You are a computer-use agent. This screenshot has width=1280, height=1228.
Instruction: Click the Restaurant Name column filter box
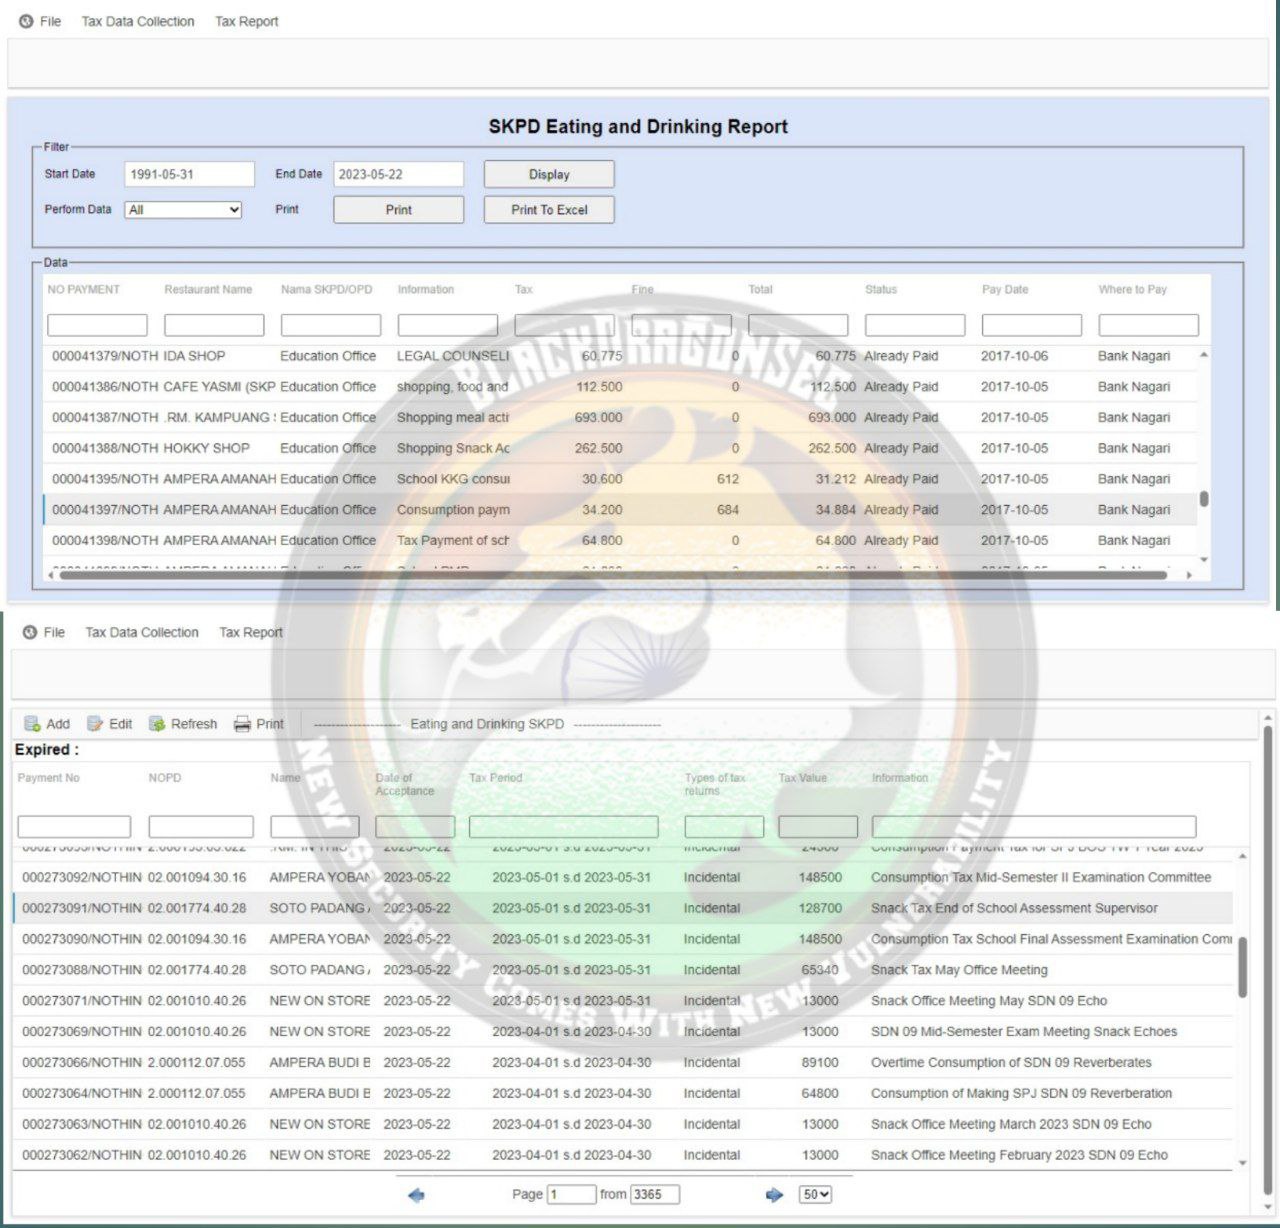[x=214, y=325]
